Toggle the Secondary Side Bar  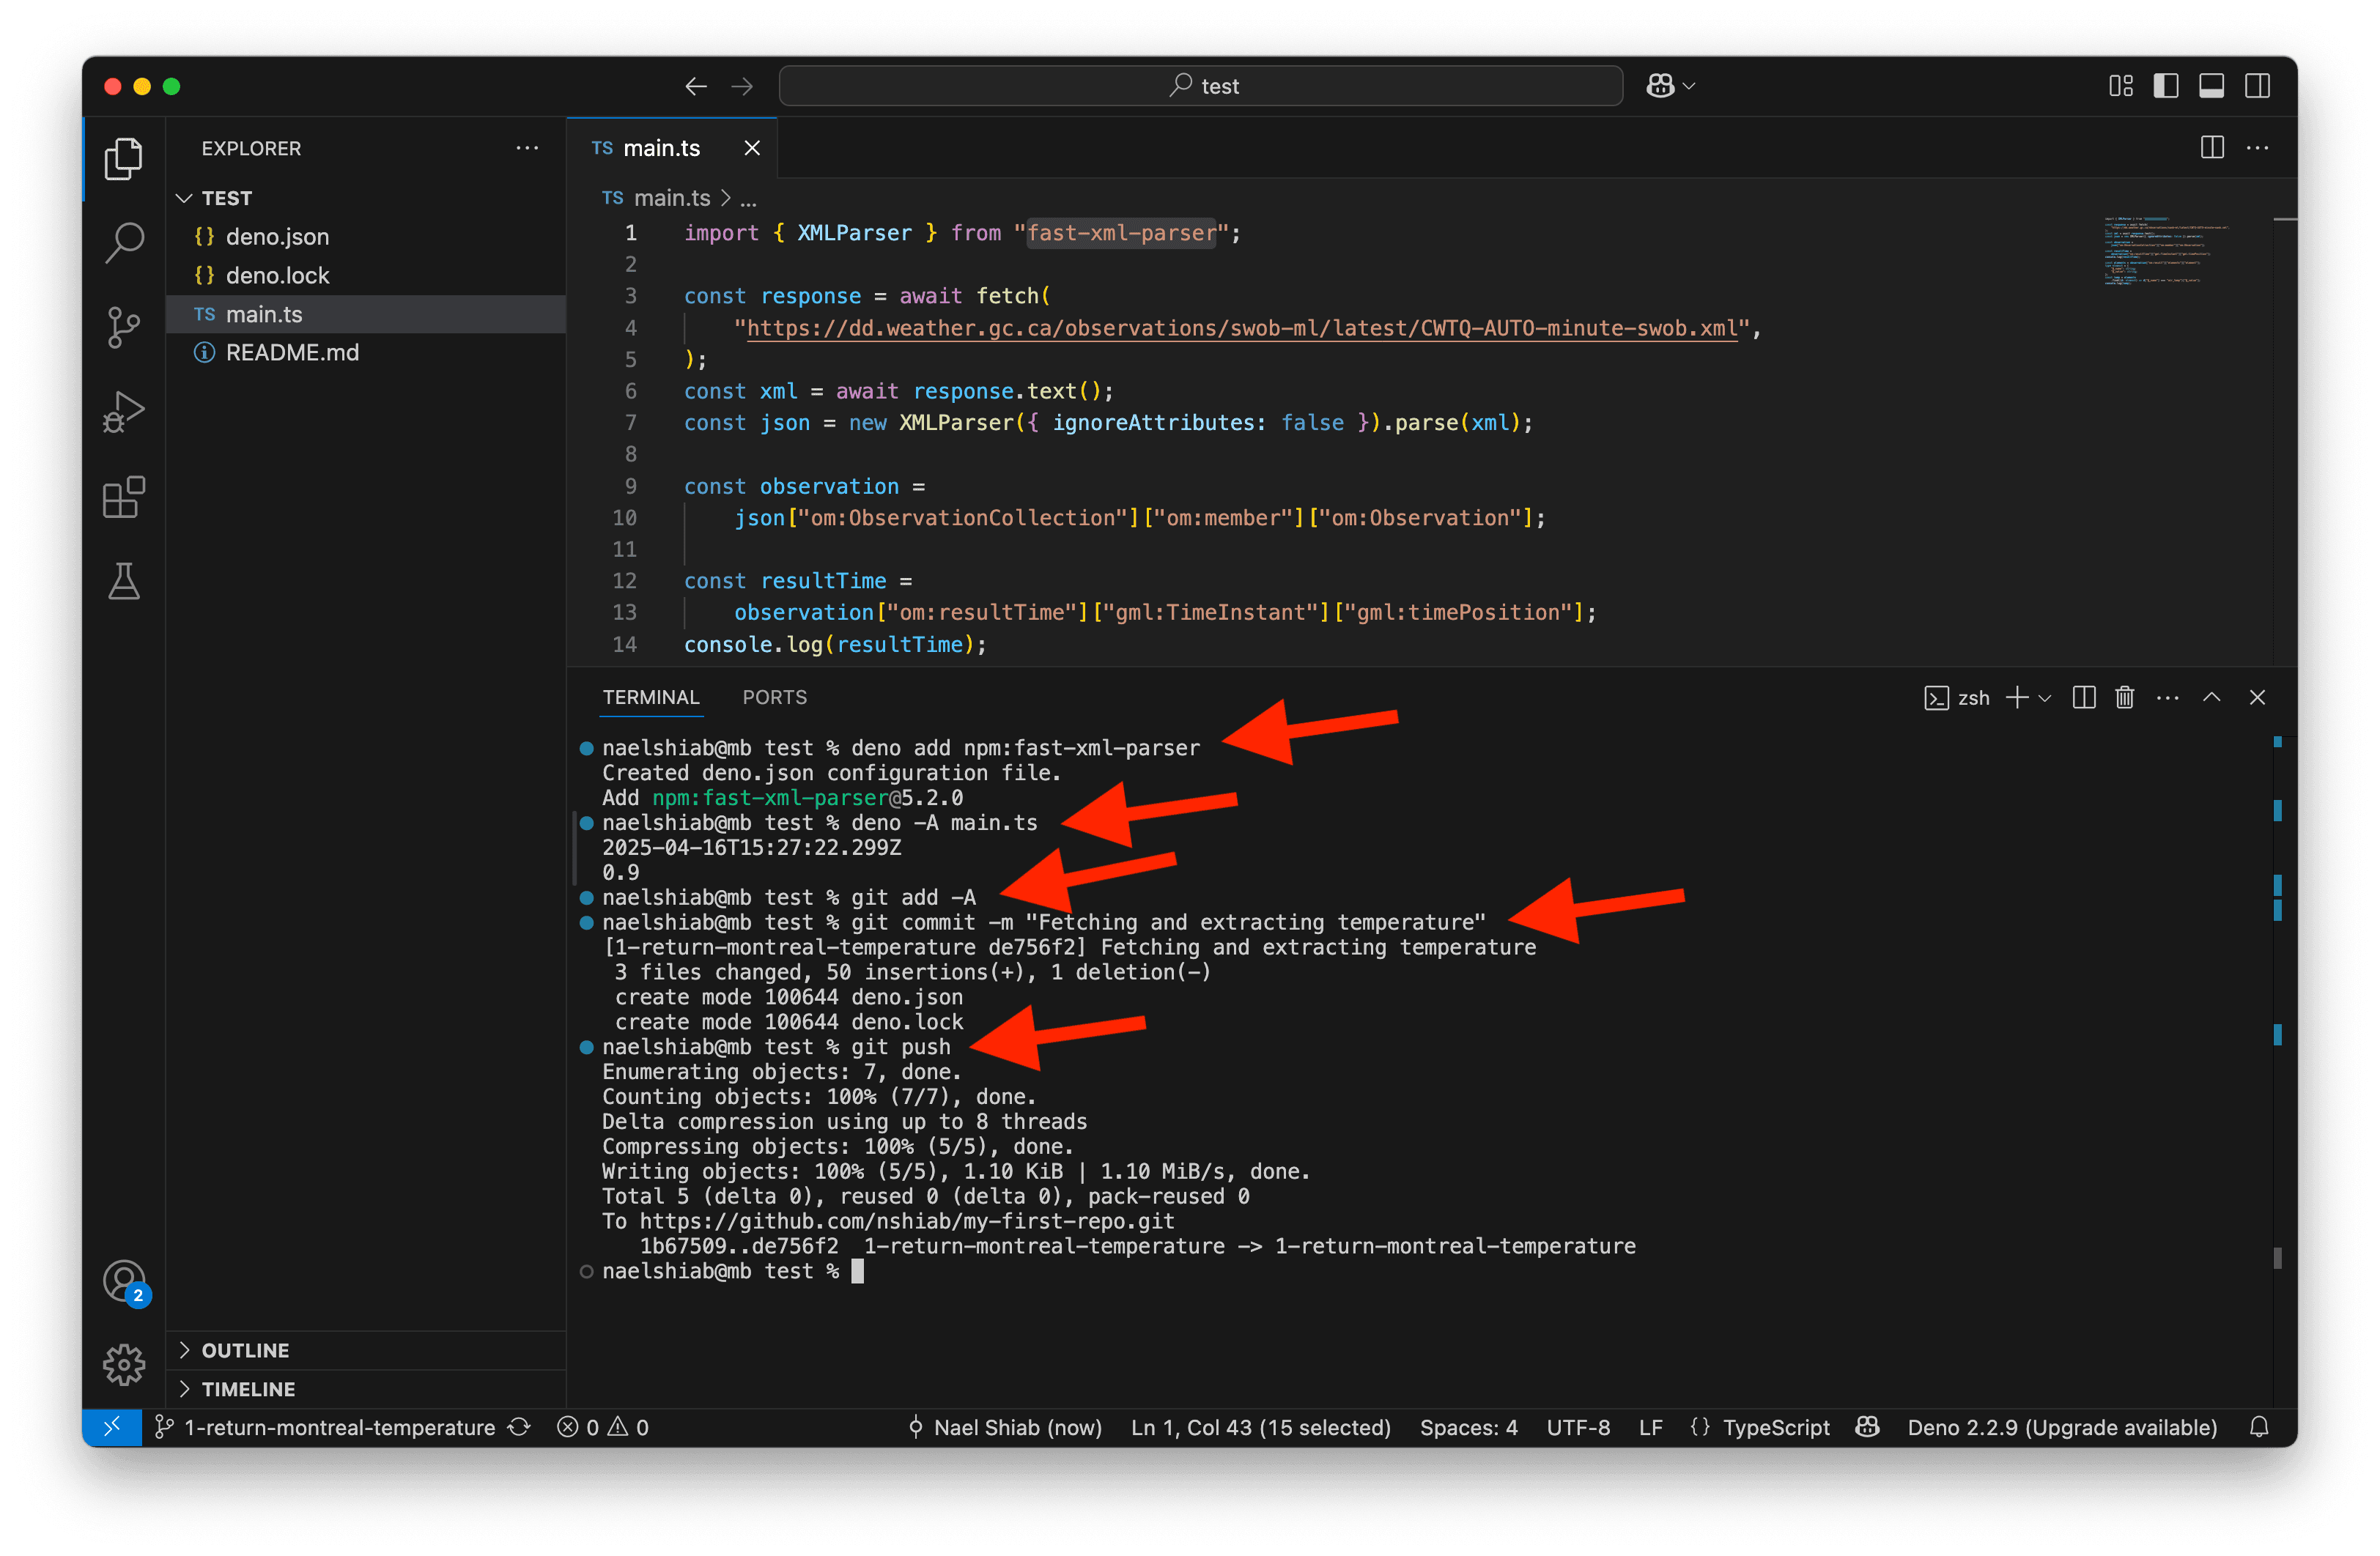[2257, 86]
